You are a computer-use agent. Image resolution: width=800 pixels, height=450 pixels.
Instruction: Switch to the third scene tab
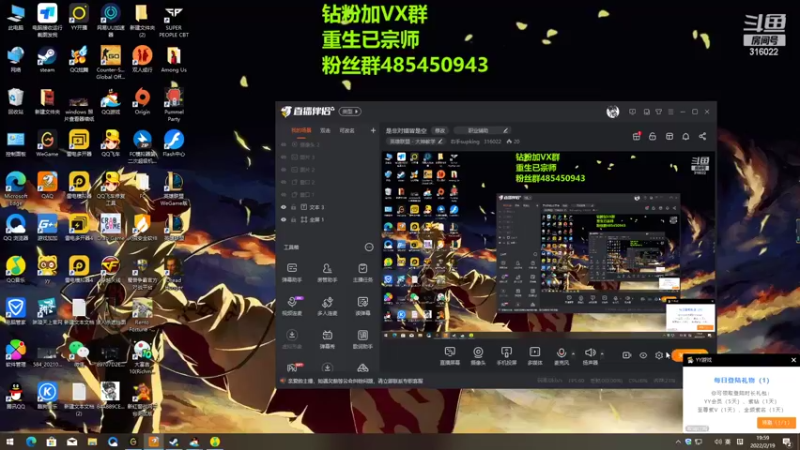tap(347, 131)
